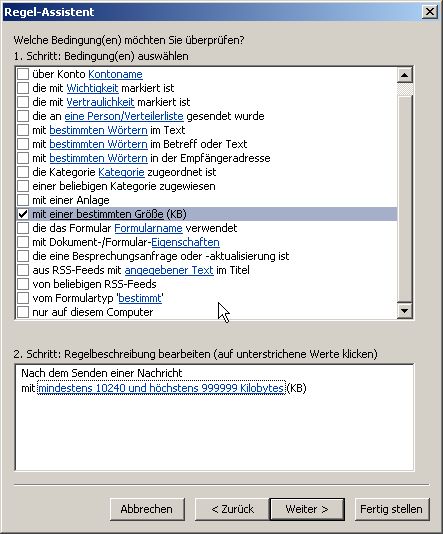
Task: Click 'eine Person/Verteilerliste' link
Action: 124,116
